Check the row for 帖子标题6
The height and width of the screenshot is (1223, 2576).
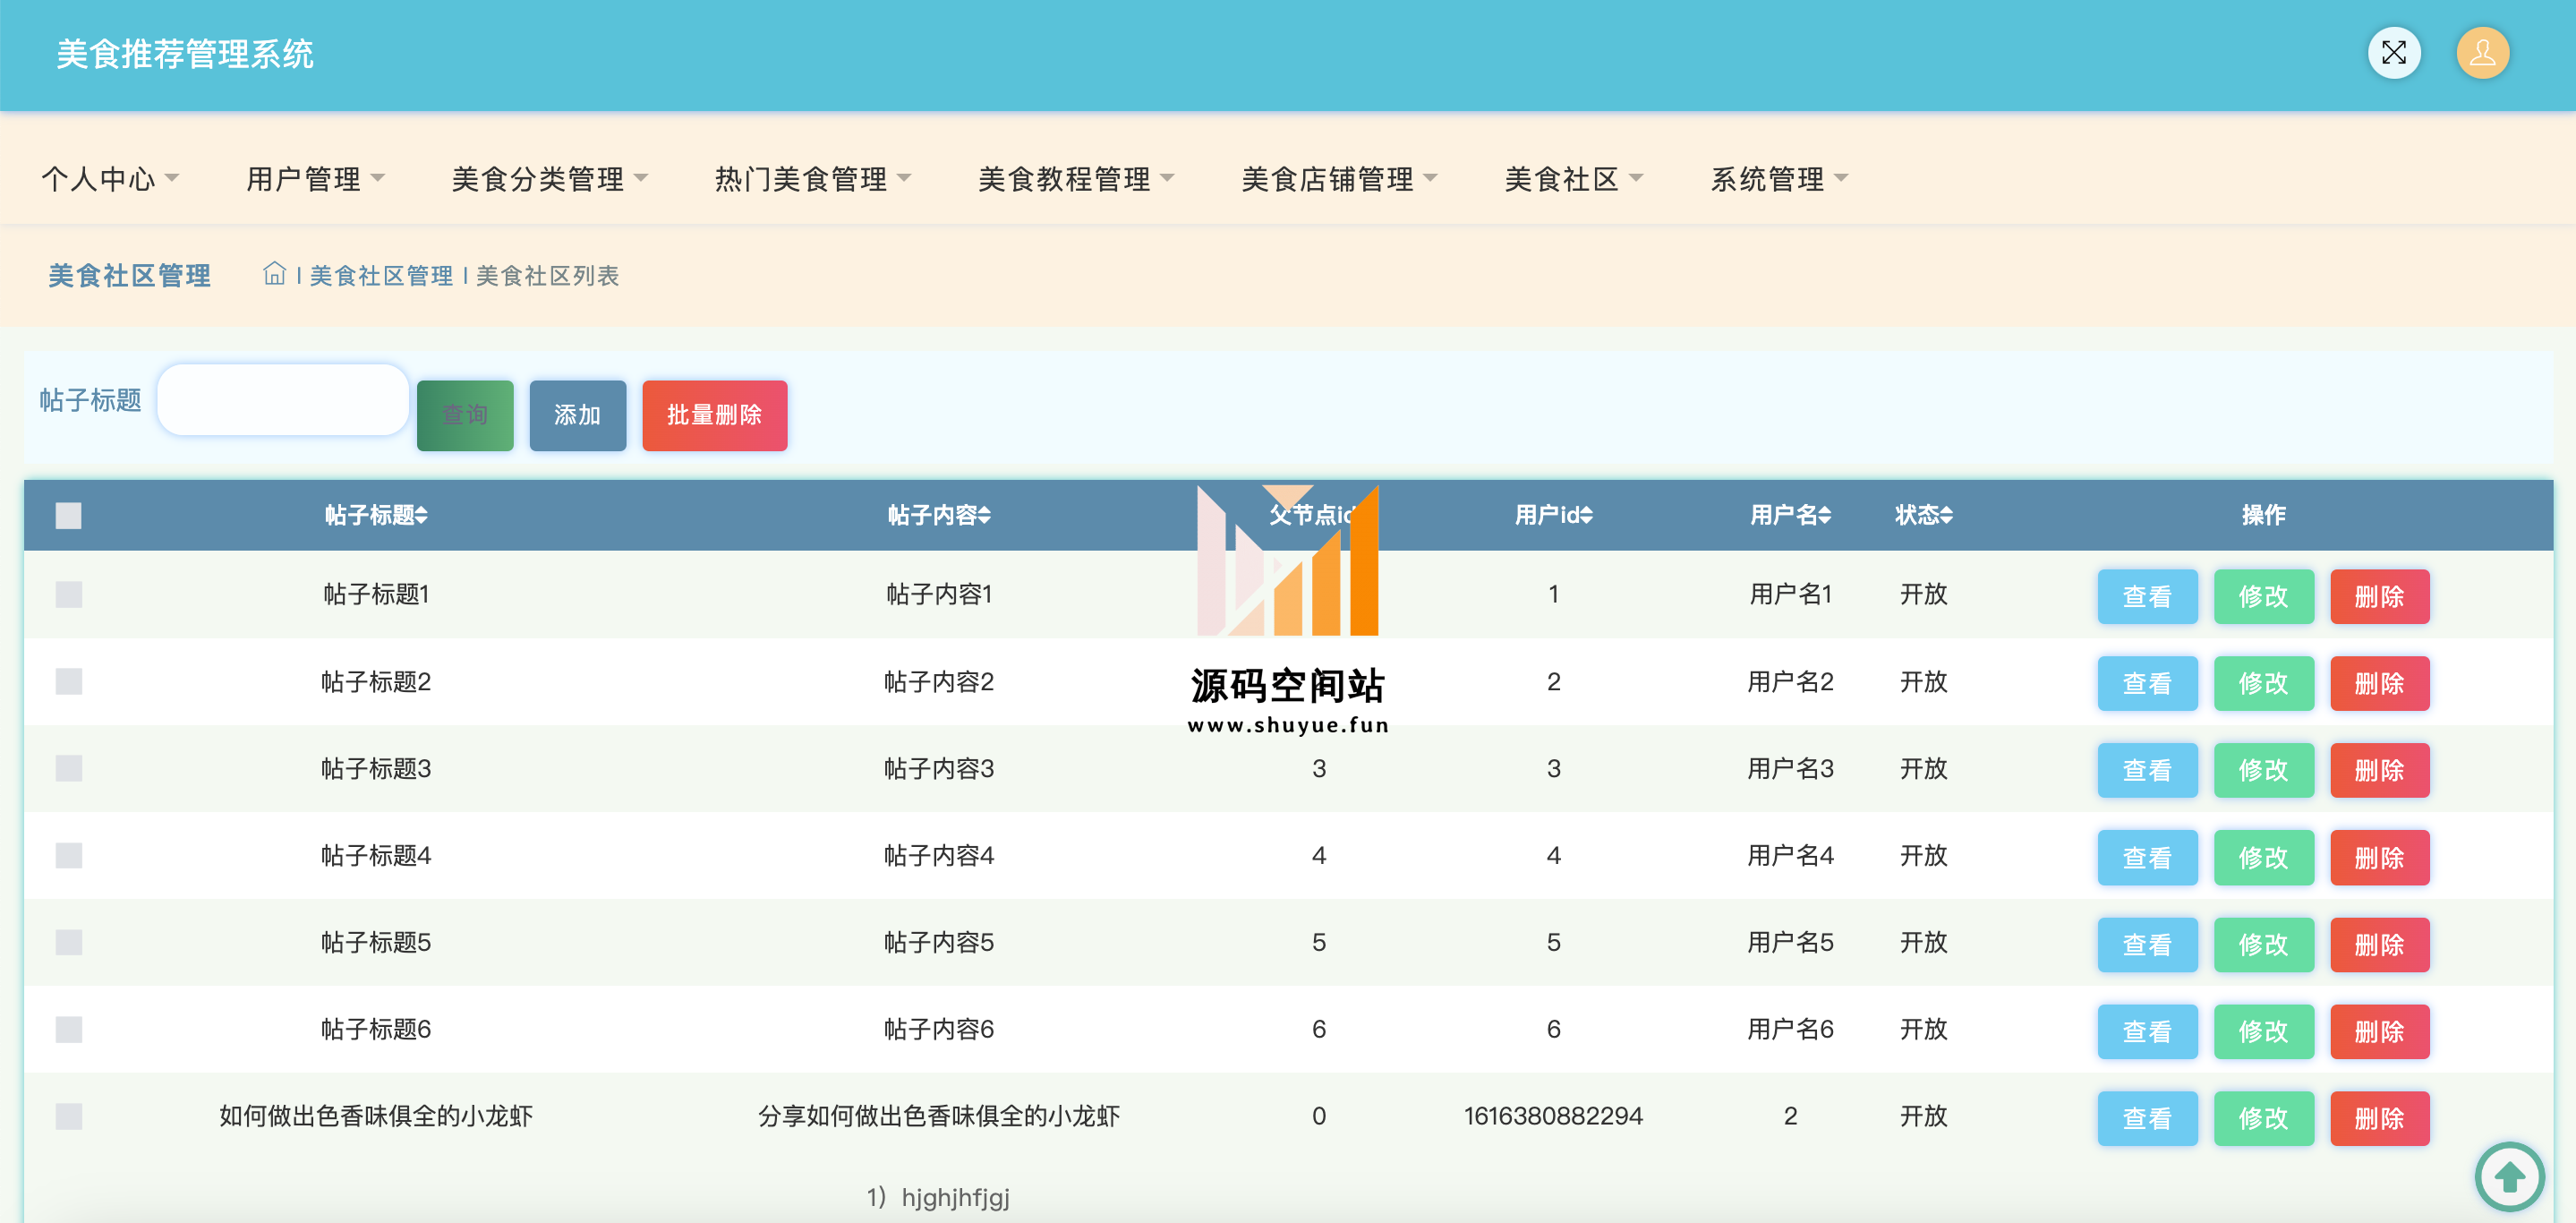[68, 1029]
